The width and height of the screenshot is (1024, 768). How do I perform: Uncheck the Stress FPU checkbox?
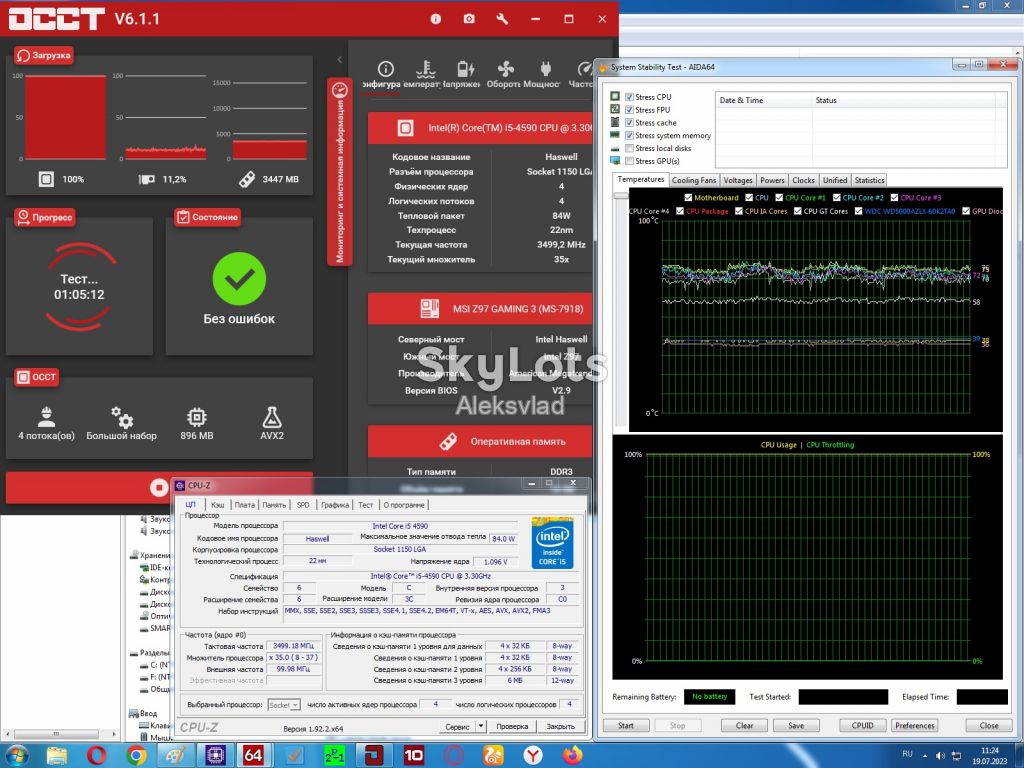pyautogui.click(x=629, y=110)
